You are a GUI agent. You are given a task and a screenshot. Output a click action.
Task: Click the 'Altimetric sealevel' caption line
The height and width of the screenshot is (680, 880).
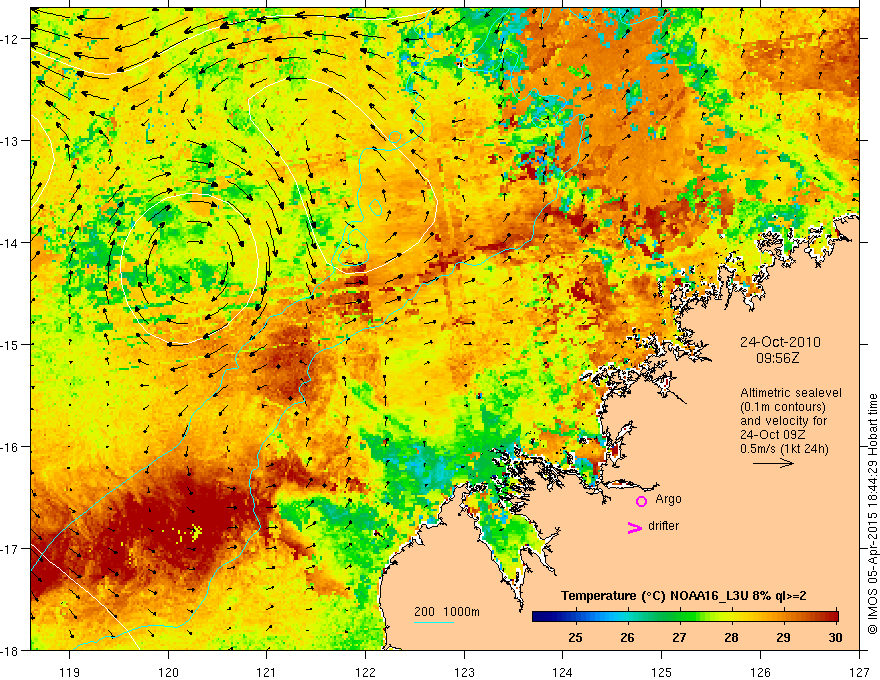[x=791, y=393]
